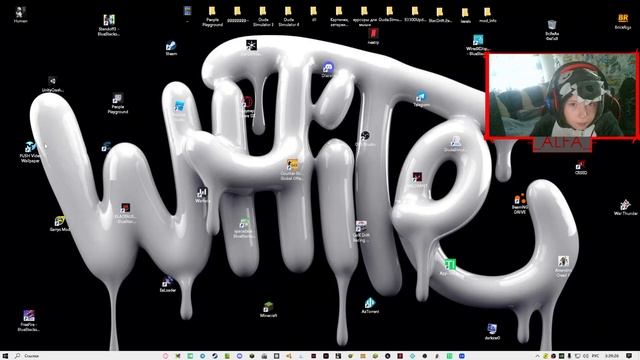
Task: Open the Minecraft desktop shortcut
Action: (268, 309)
